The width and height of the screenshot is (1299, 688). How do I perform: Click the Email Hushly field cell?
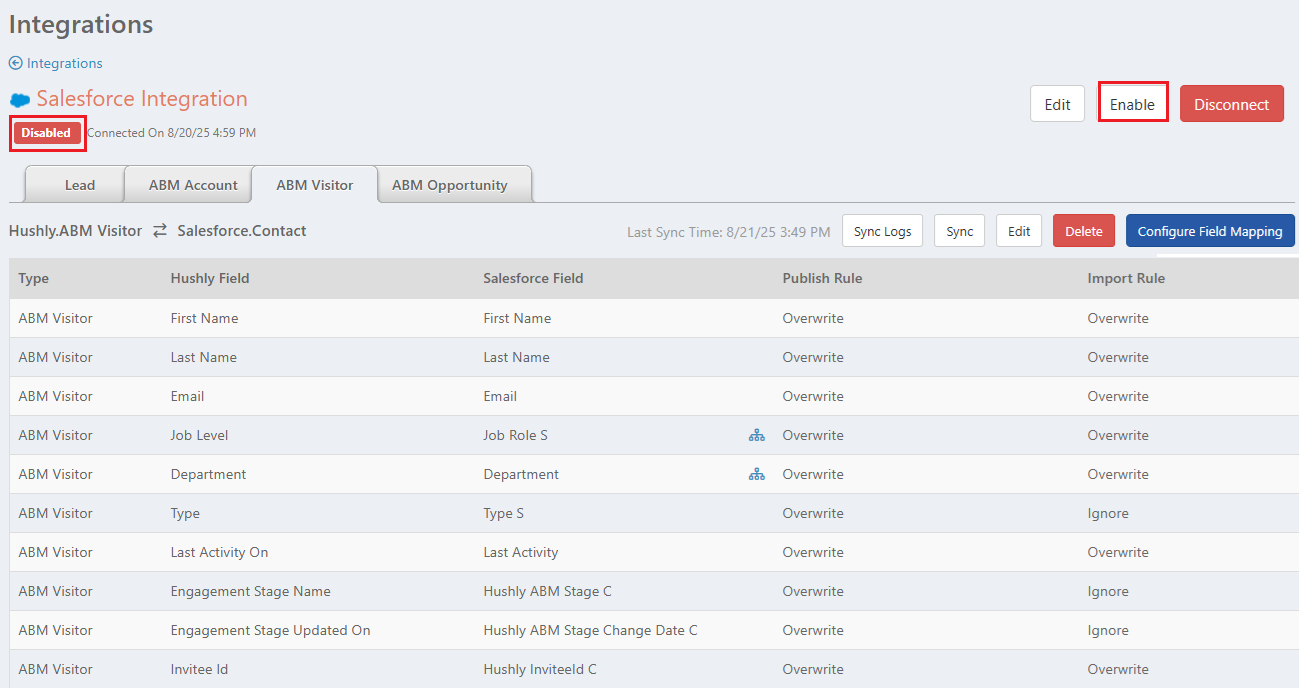coord(188,396)
